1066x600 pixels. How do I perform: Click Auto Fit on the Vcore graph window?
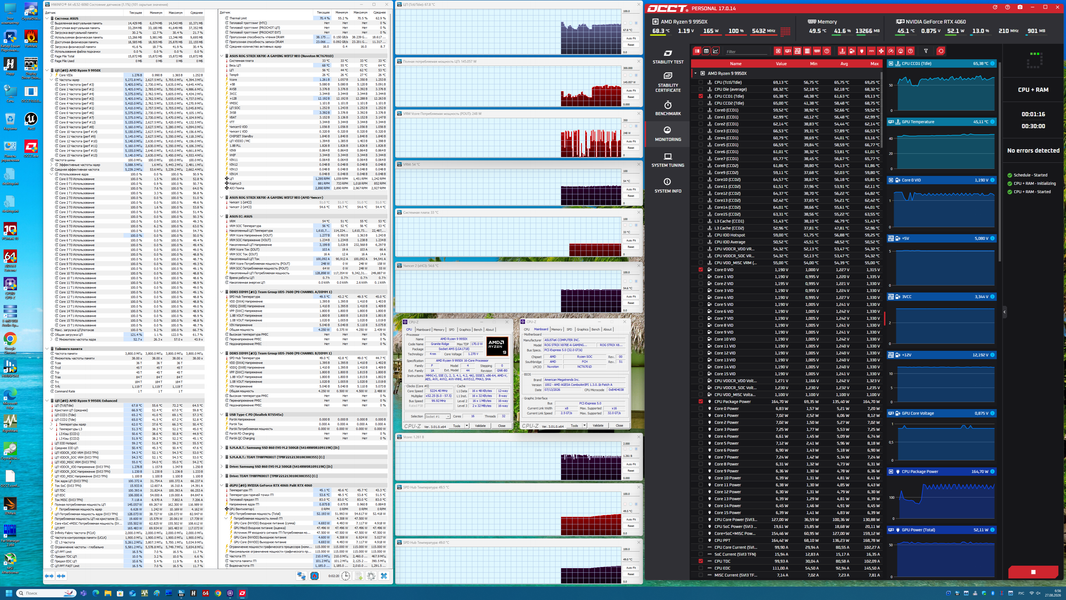[x=631, y=465]
